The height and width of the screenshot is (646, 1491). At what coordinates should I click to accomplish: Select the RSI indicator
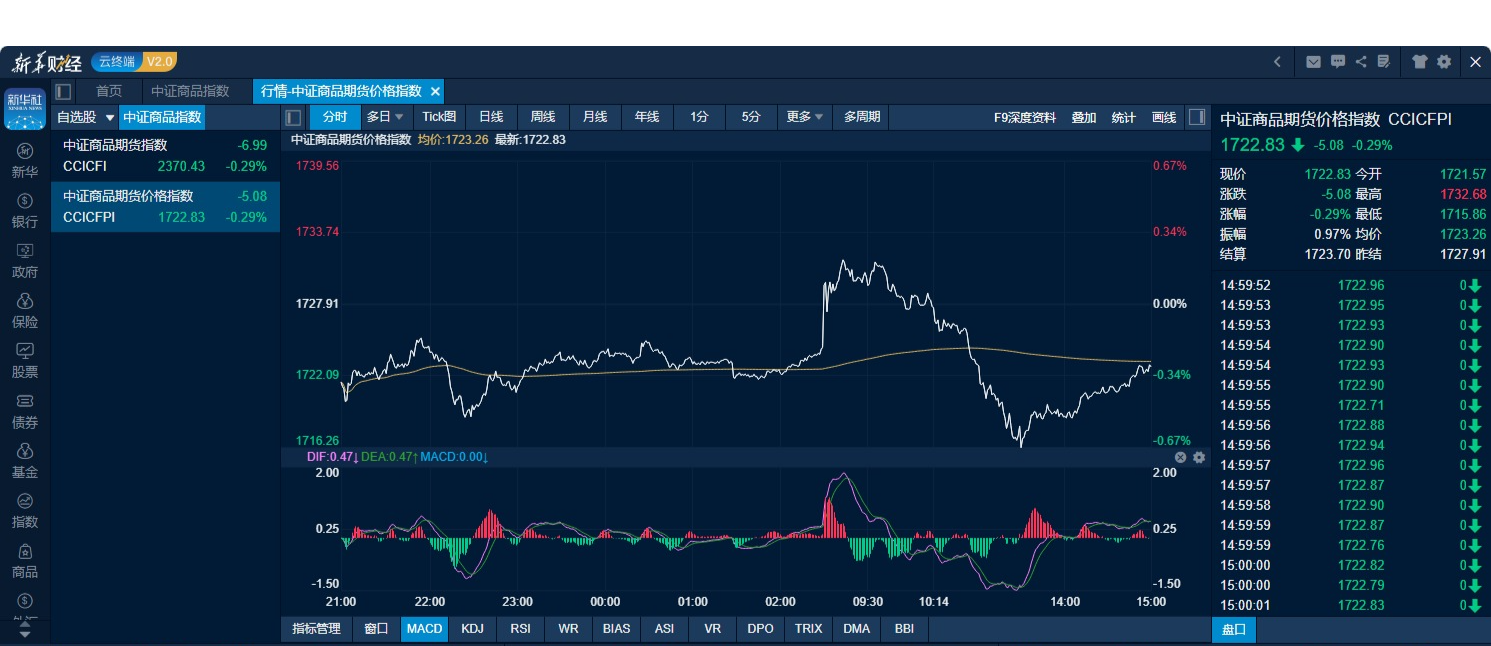[x=520, y=629]
